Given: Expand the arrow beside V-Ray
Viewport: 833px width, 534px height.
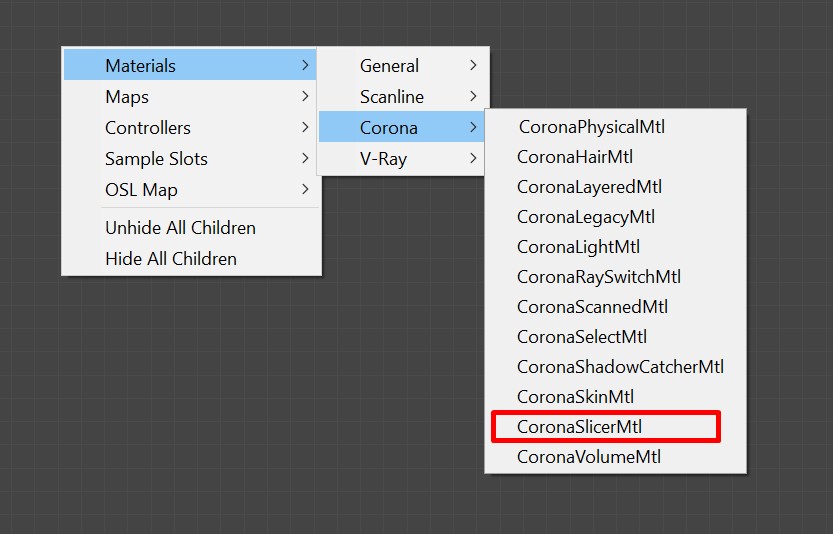Looking at the screenshot, I should click(473, 158).
